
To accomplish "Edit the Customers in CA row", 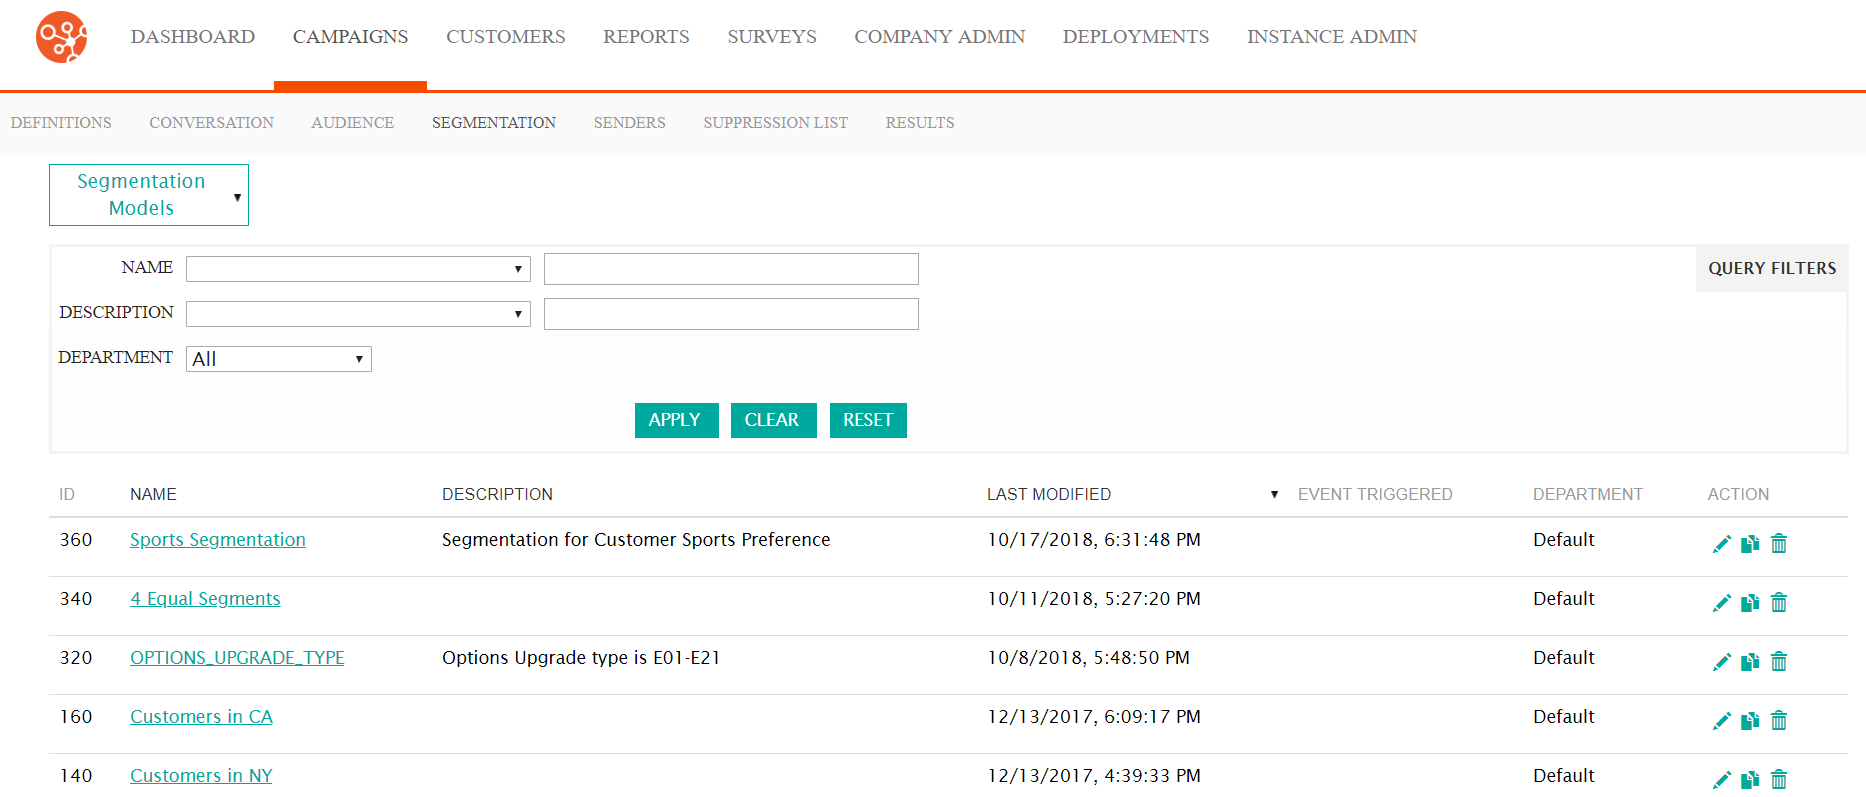I will [1721, 721].
